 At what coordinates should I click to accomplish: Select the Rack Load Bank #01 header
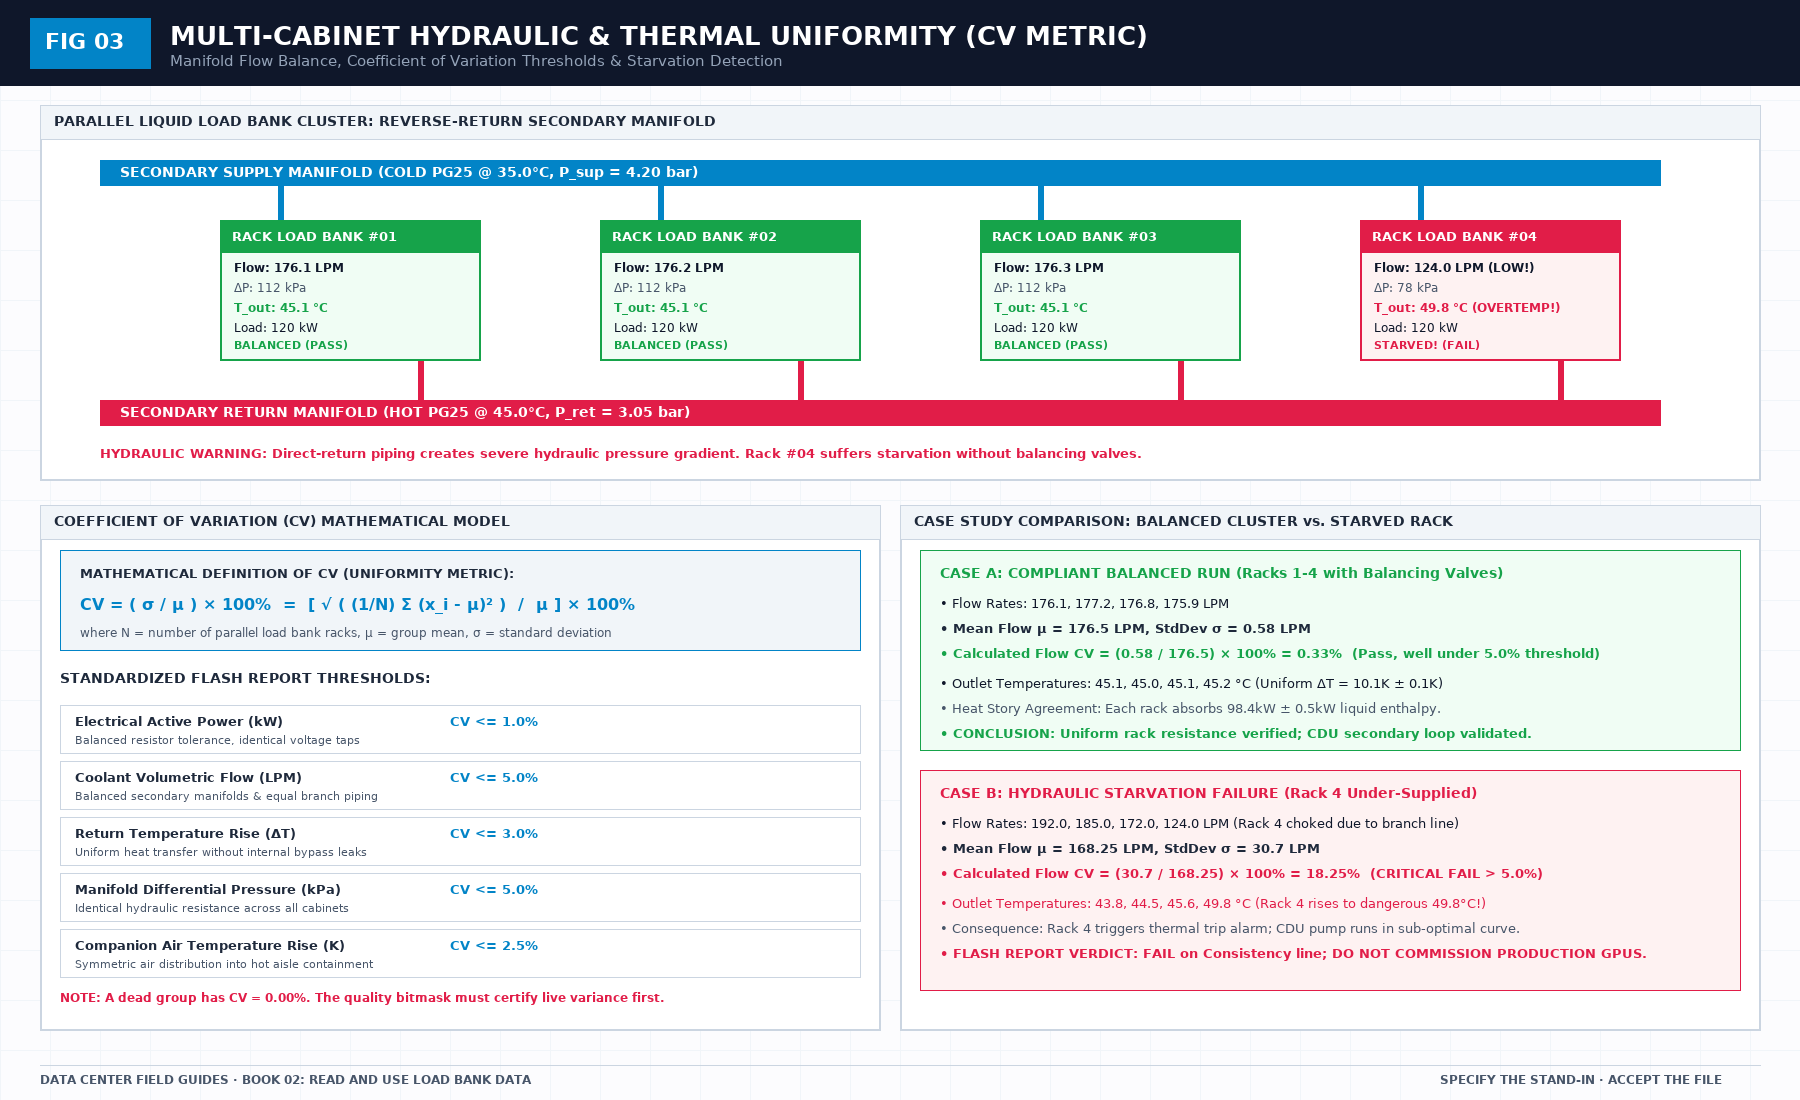click(x=350, y=237)
